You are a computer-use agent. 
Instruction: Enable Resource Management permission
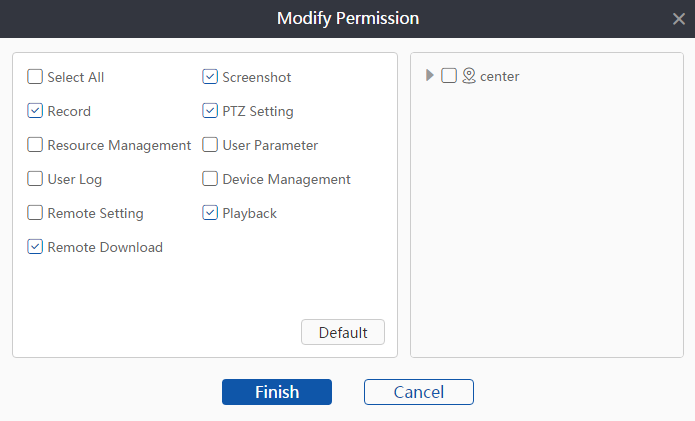35,145
